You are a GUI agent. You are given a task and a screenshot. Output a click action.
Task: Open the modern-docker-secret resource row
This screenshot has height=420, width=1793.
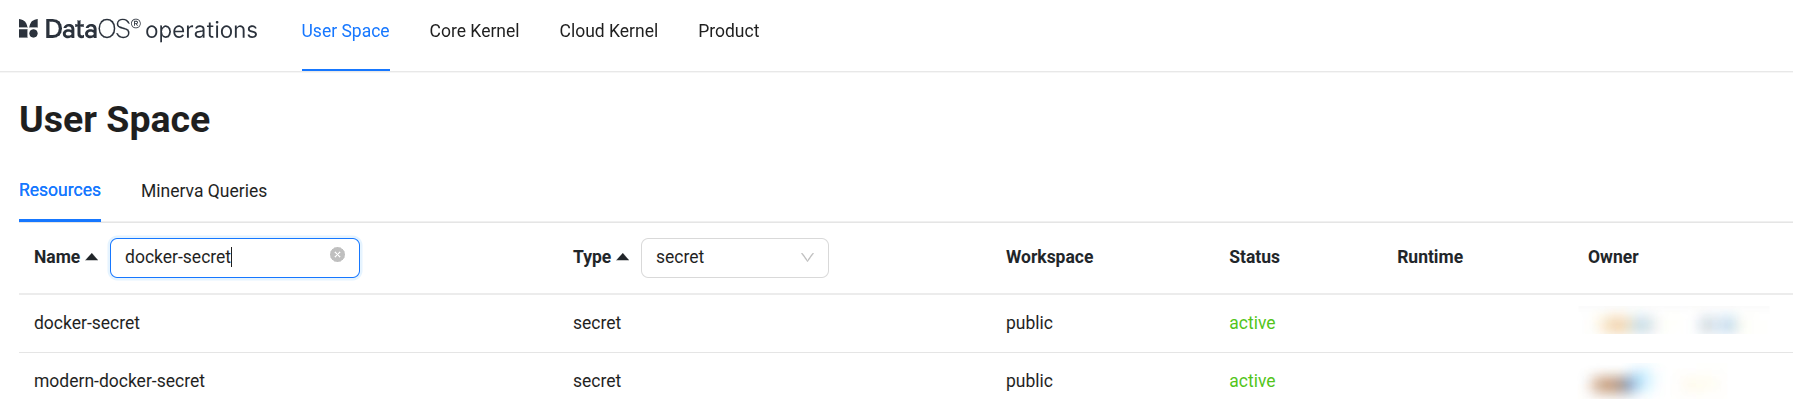[119, 381]
